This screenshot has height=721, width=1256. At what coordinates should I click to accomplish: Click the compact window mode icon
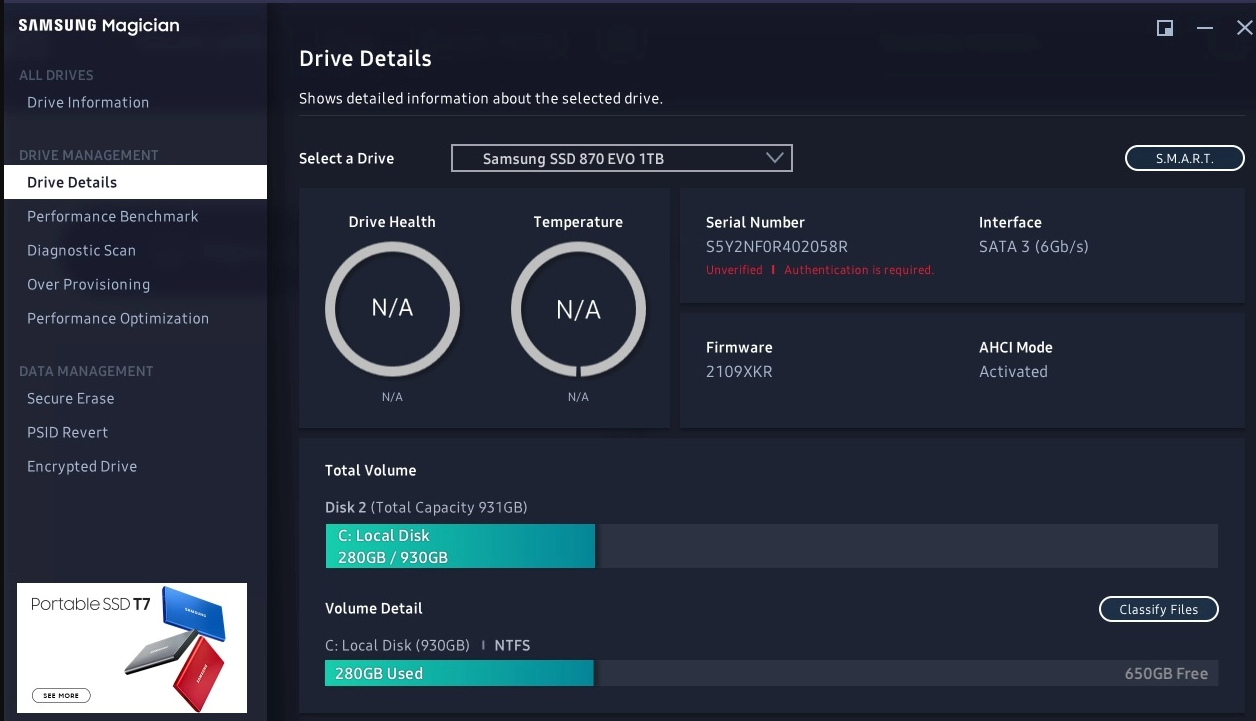(1165, 28)
